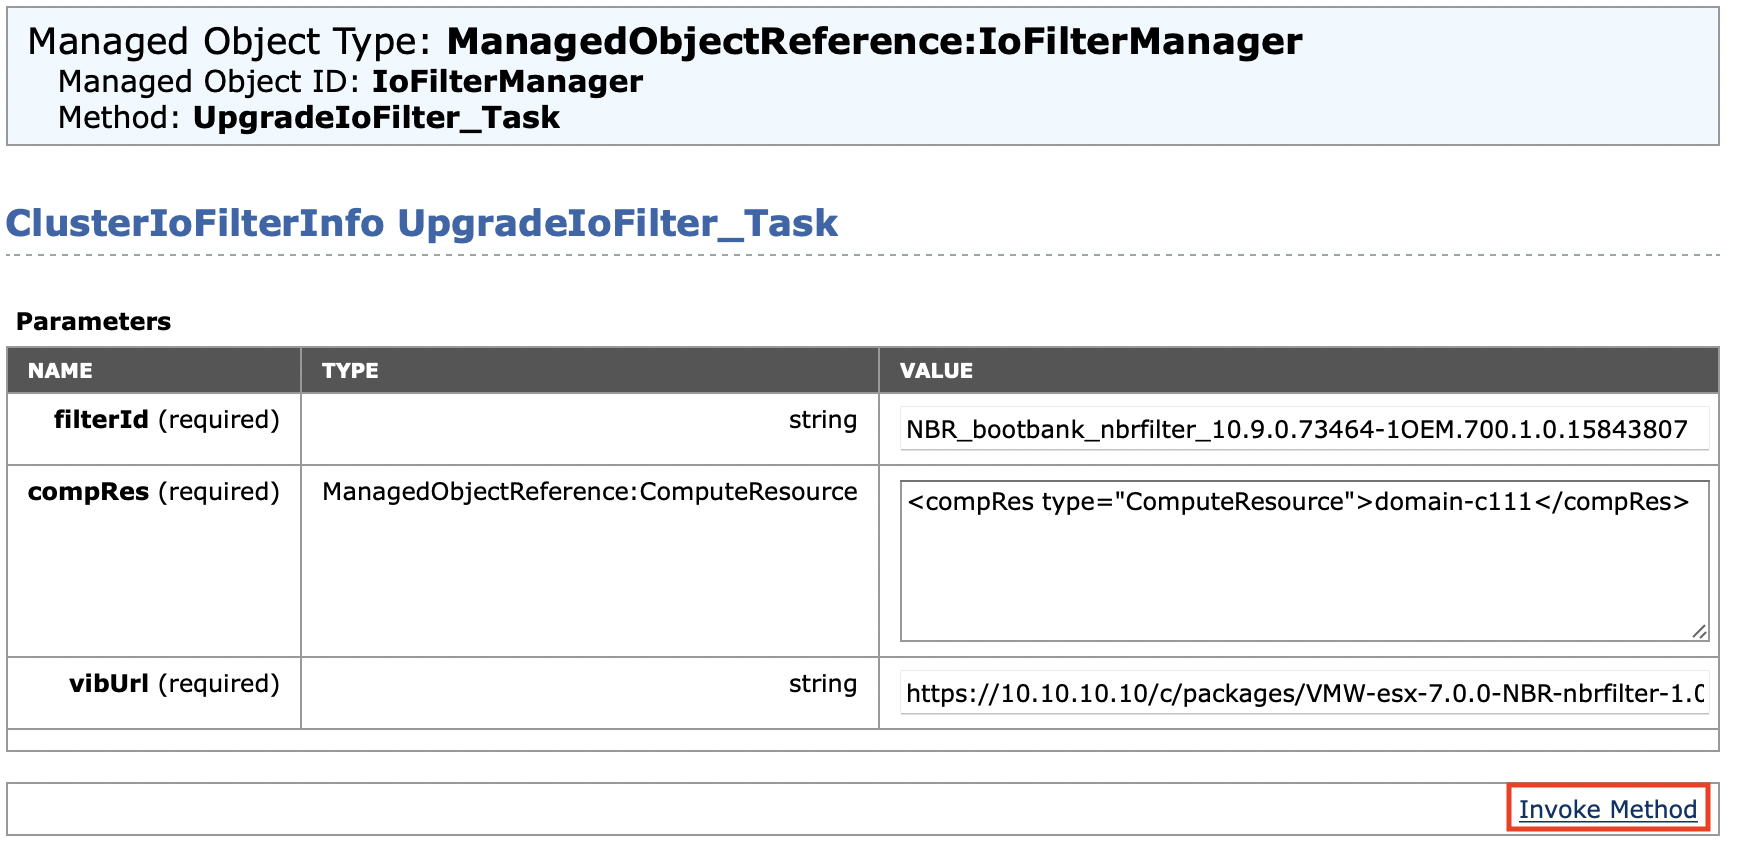Click the Parameters section title
Viewport: 1740px width, 866px height.
[x=93, y=322]
